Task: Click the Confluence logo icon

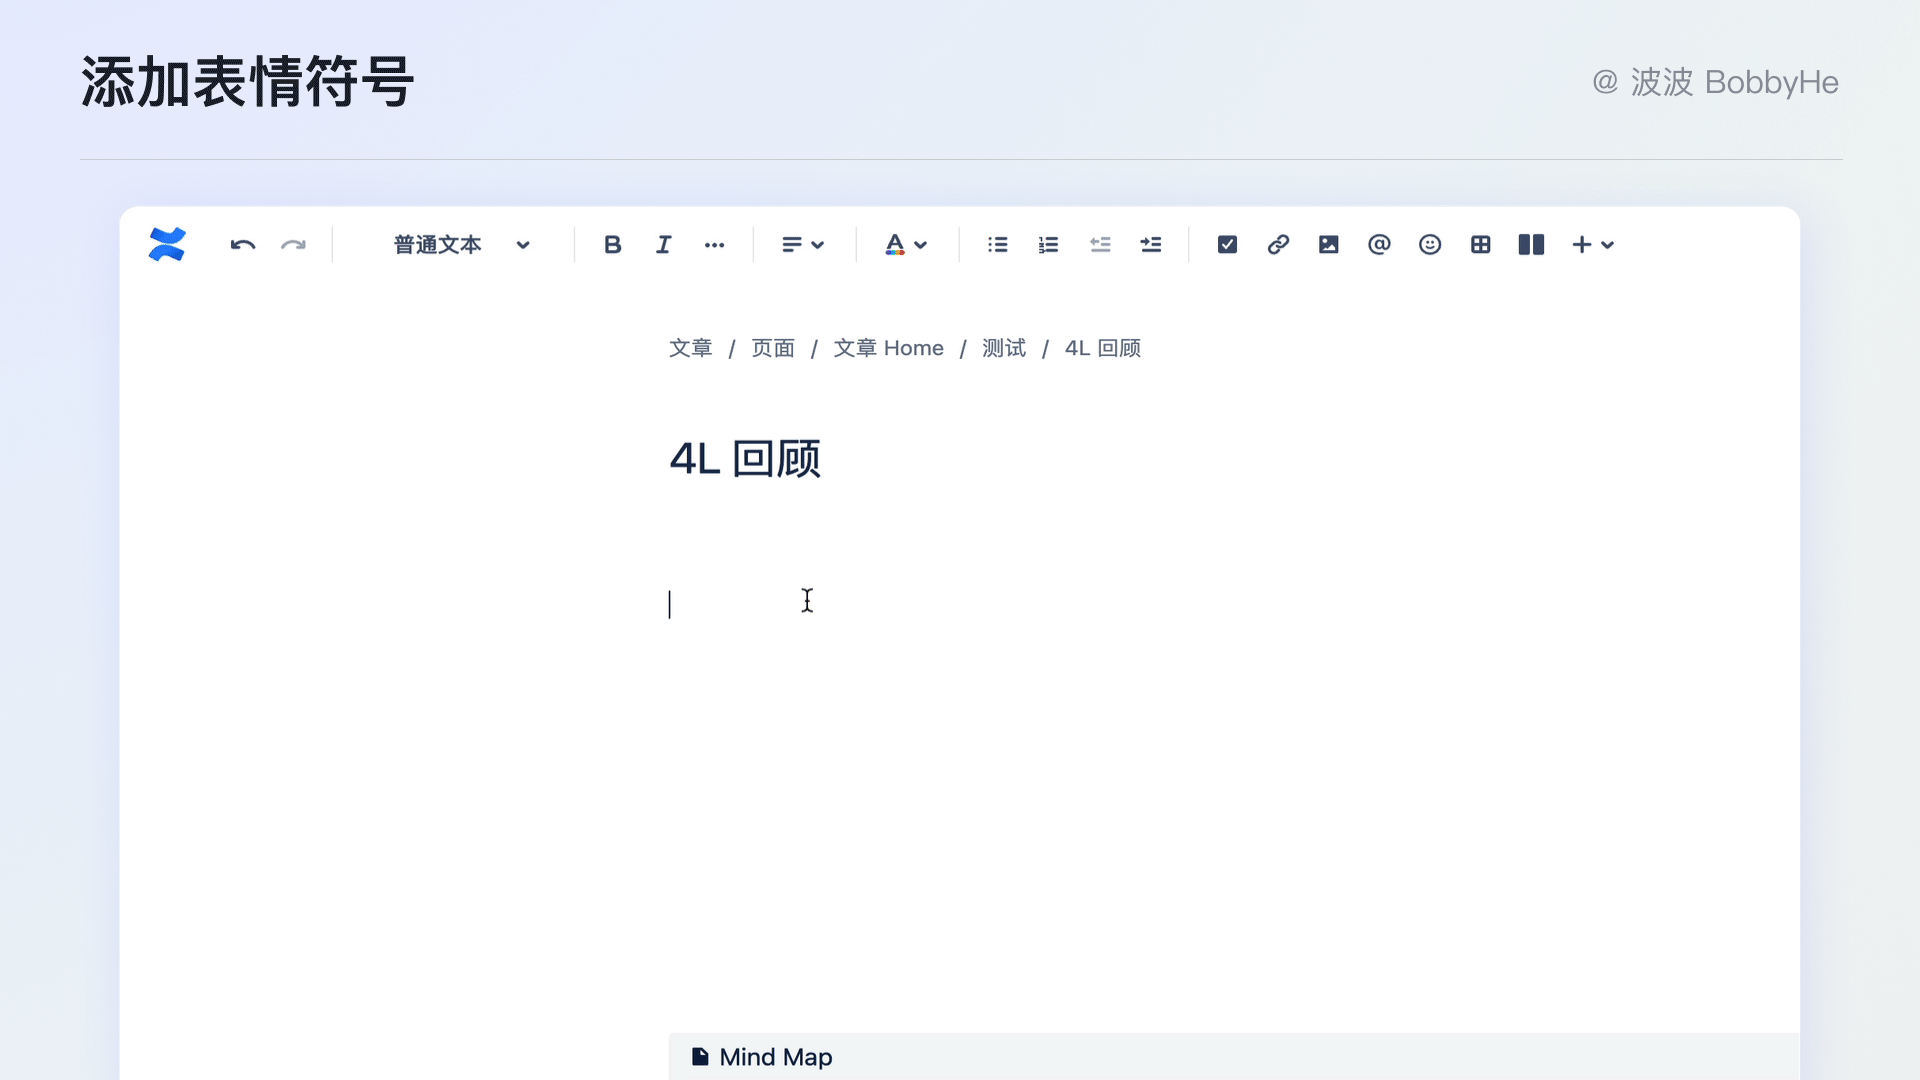Action: 167,245
